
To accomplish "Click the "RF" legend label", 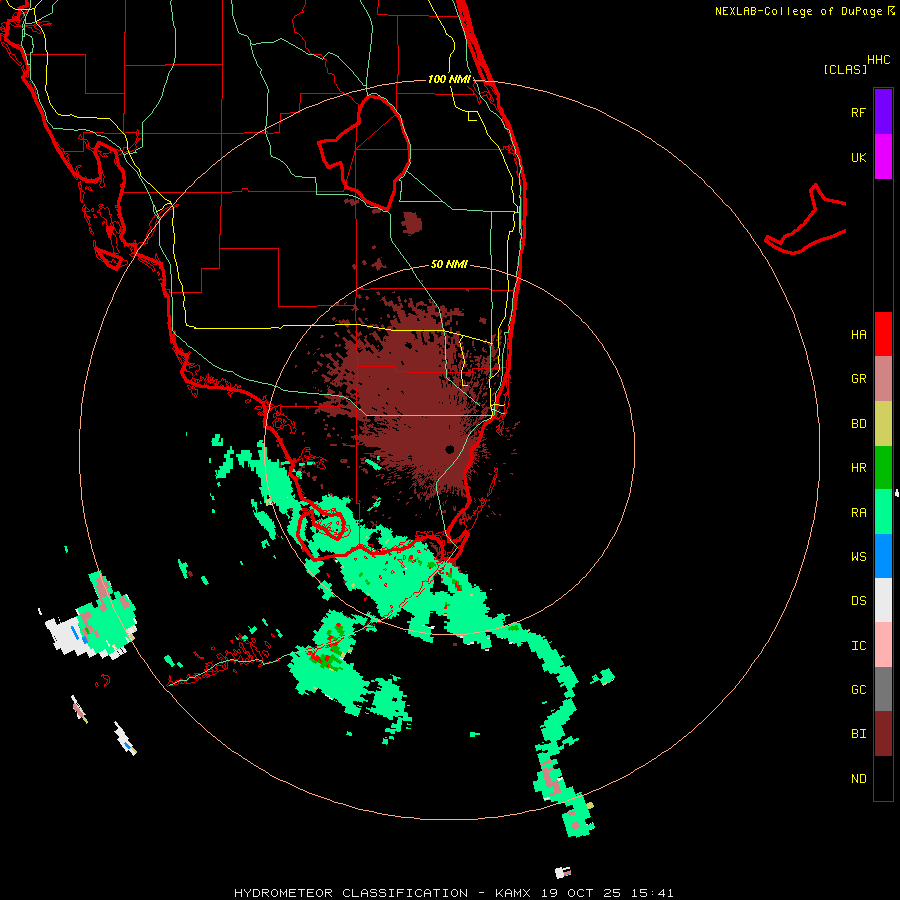I will pyautogui.click(x=858, y=112).
